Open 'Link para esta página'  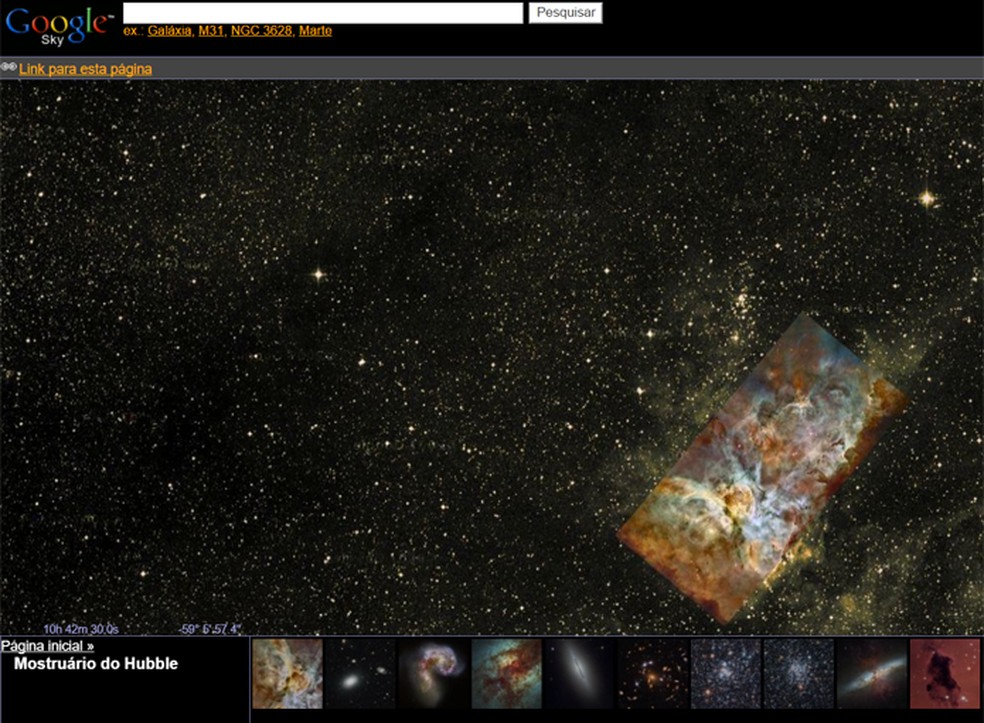[84, 69]
